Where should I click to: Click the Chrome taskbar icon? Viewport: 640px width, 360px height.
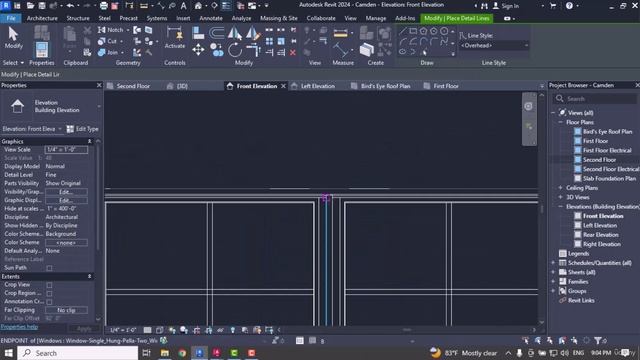point(182,353)
